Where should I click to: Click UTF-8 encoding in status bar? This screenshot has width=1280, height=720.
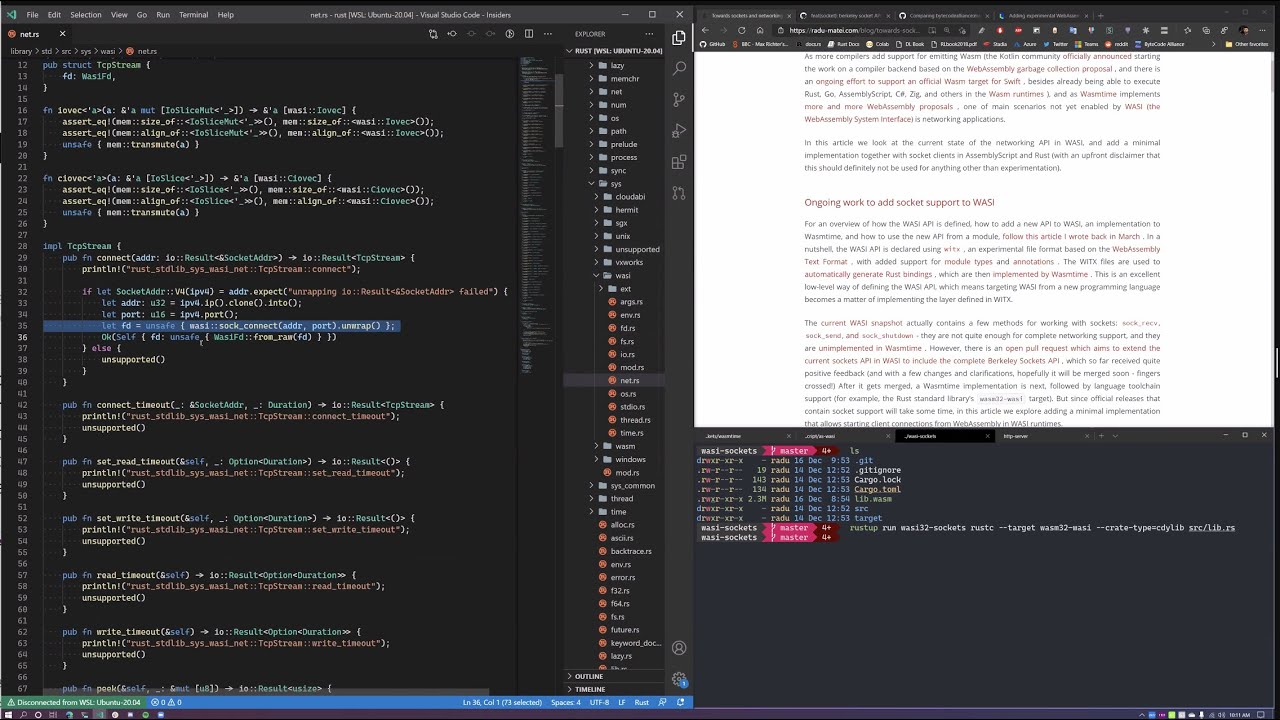tap(600, 702)
